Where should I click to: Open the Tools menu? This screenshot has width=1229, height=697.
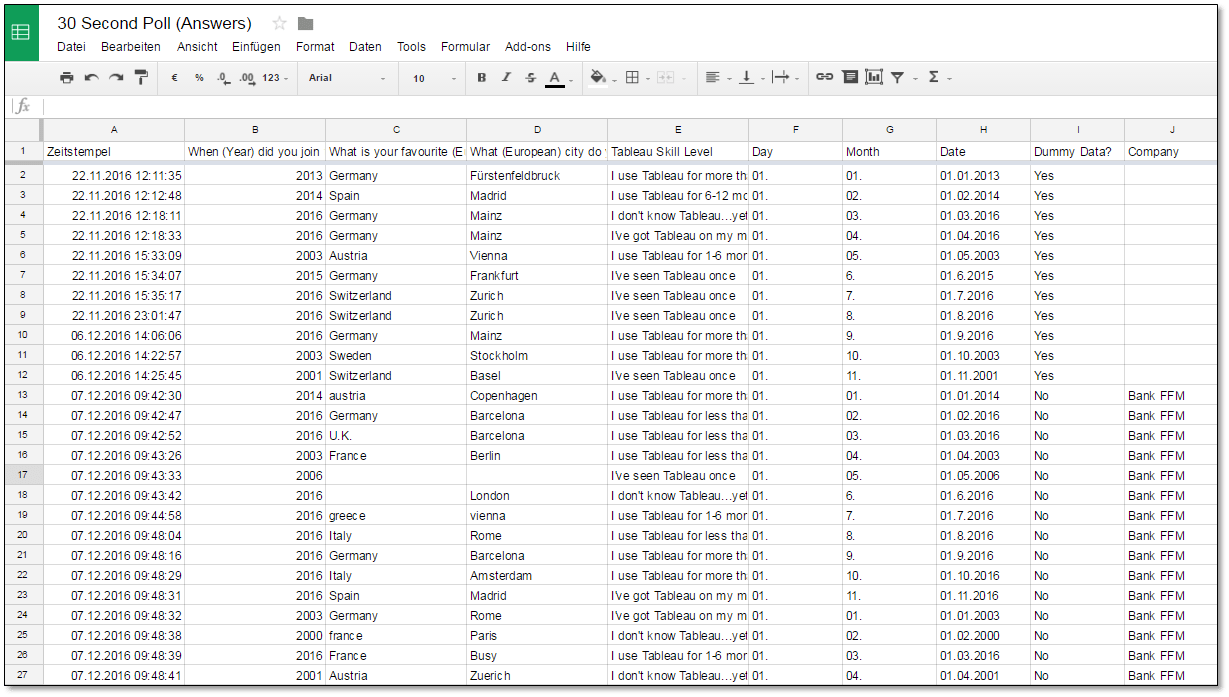(411, 47)
